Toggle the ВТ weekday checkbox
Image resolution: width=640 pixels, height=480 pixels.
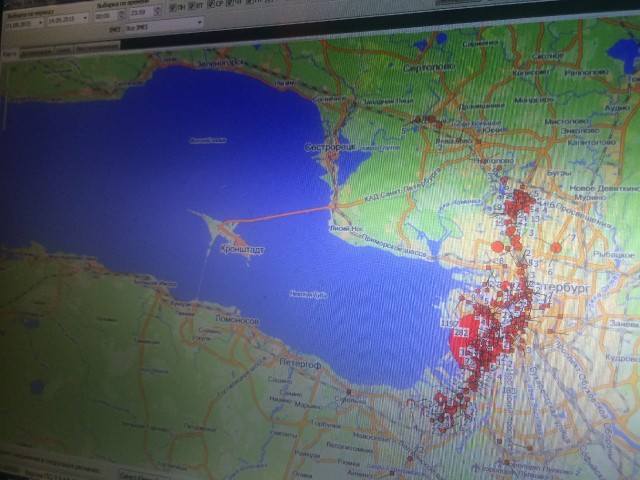pyautogui.click(x=190, y=7)
